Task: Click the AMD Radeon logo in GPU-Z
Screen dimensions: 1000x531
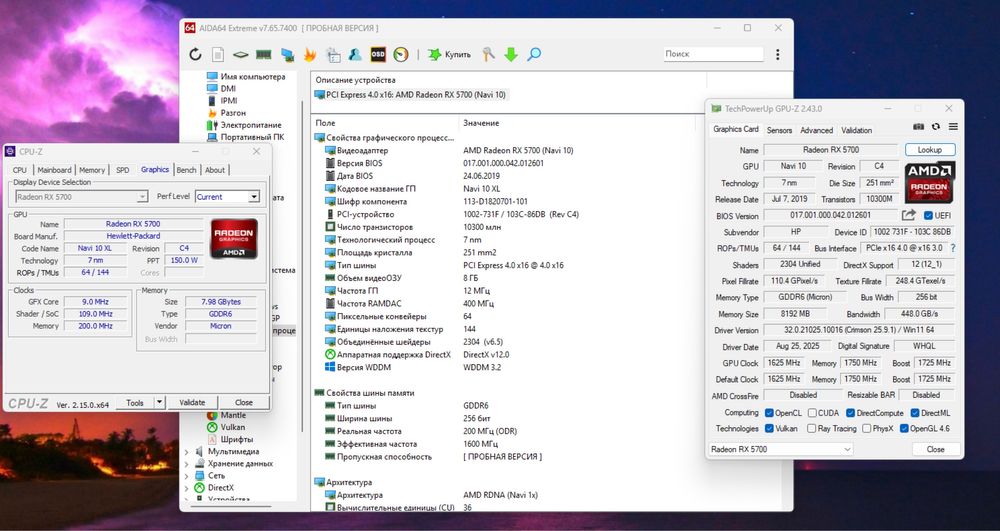Action: [x=929, y=182]
